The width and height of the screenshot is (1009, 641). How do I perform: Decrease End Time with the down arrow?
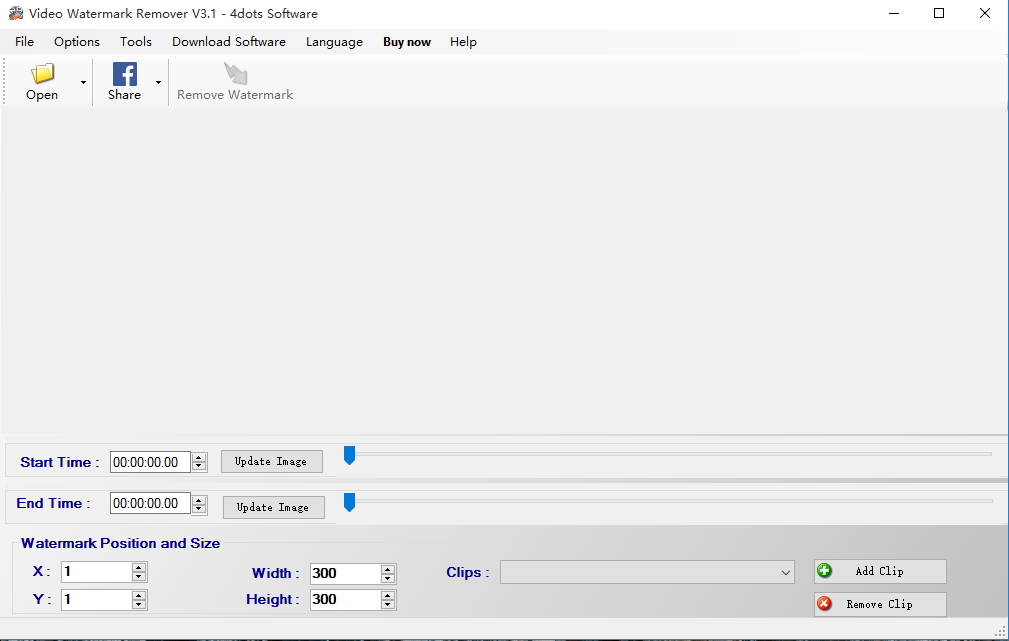(x=199, y=508)
